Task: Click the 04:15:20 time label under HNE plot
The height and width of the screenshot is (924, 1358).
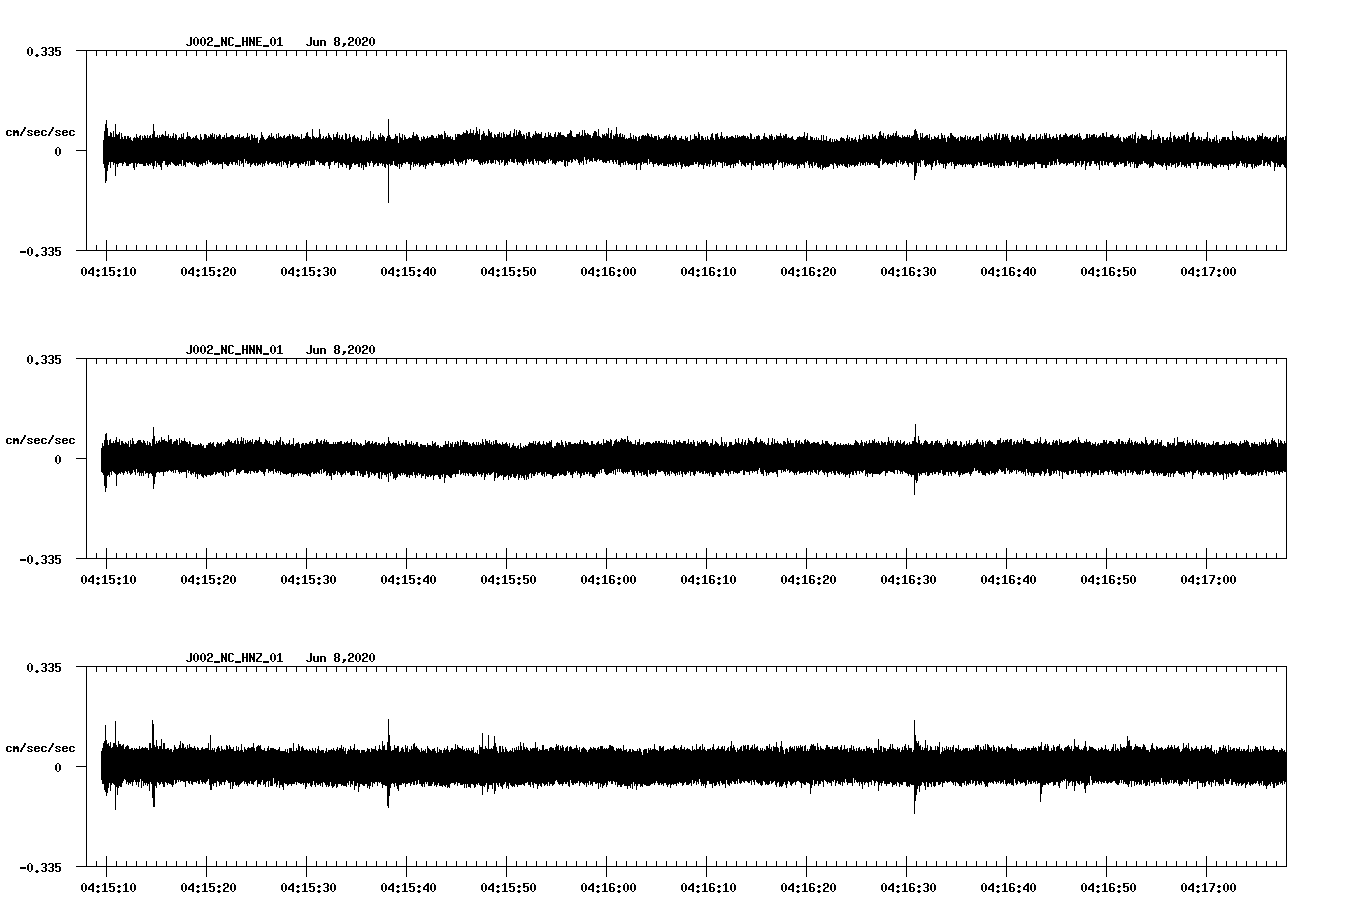Action: click(x=208, y=272)
